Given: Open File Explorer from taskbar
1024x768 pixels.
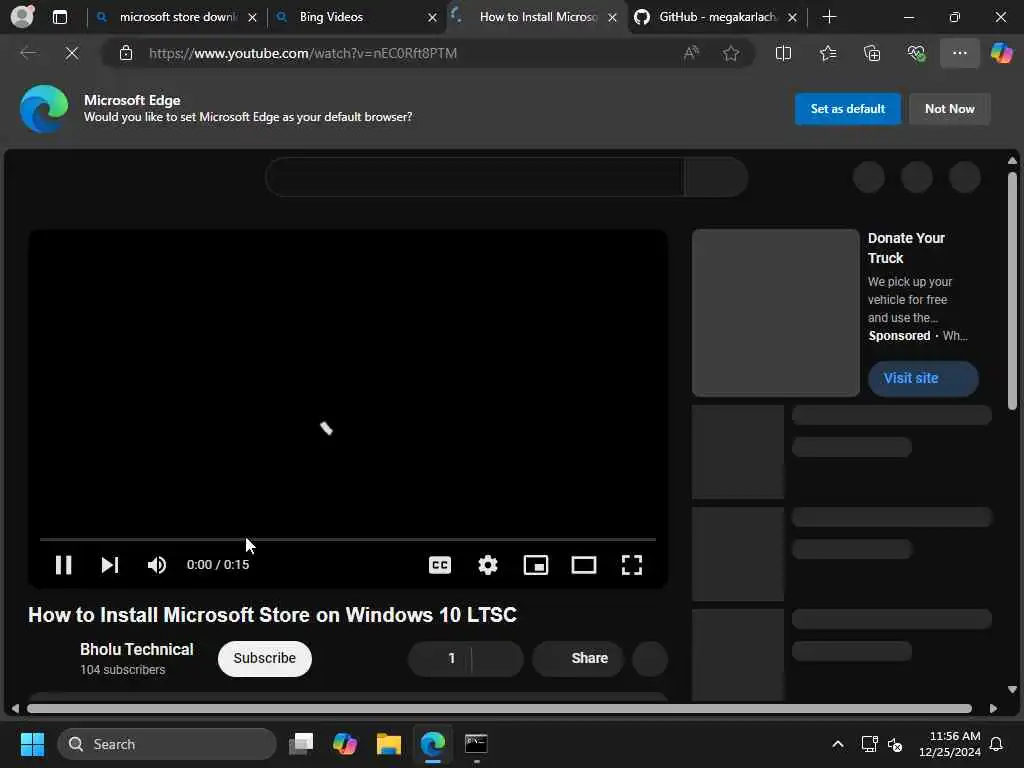Looking at the screenshot, I should pos(389,744).
